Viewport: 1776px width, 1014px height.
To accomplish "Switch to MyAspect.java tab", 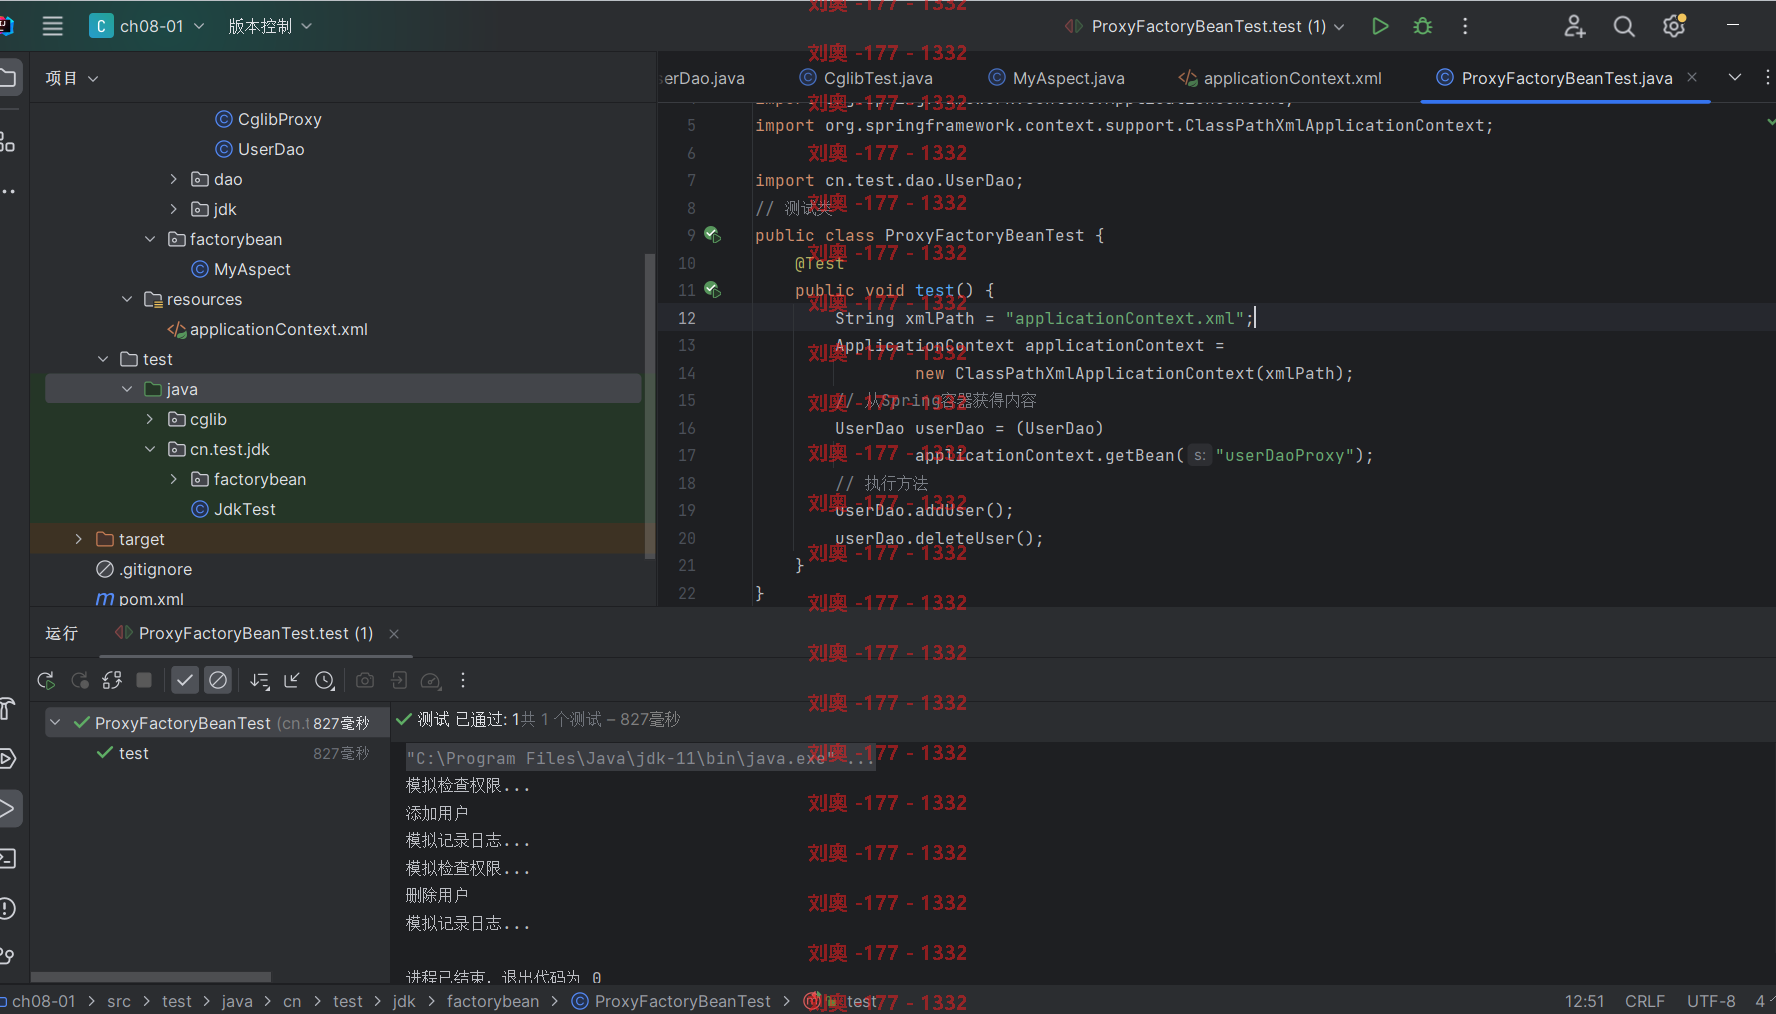I will coord(1056,78).
